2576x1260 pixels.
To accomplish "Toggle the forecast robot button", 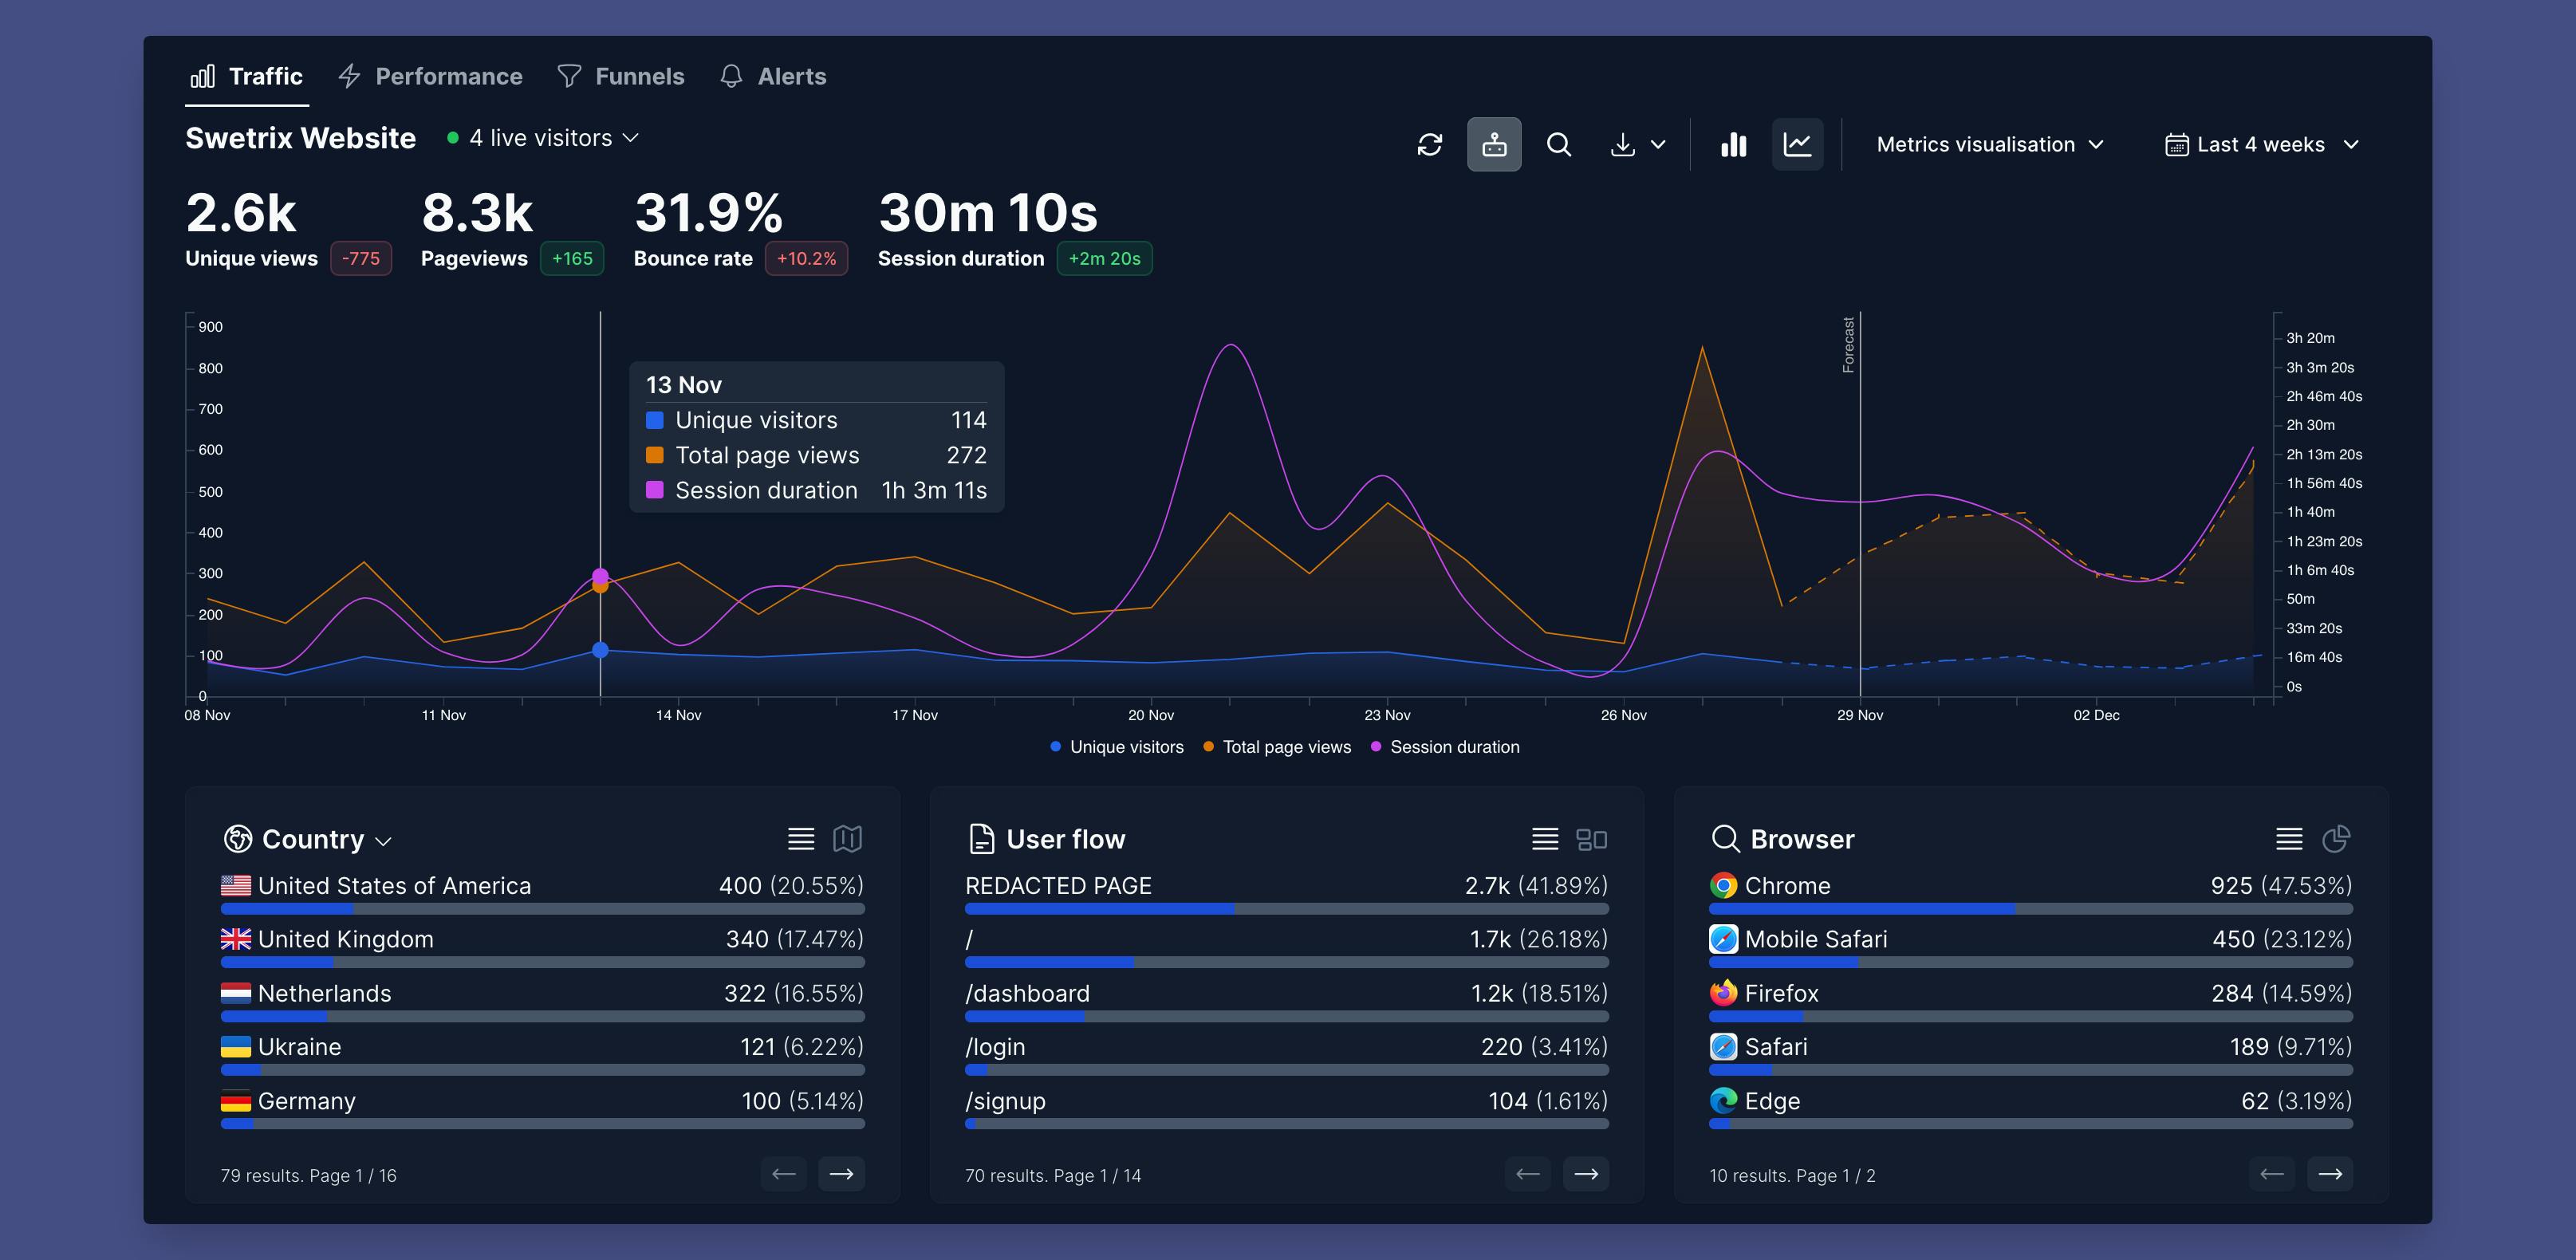I will (1494, 145).
